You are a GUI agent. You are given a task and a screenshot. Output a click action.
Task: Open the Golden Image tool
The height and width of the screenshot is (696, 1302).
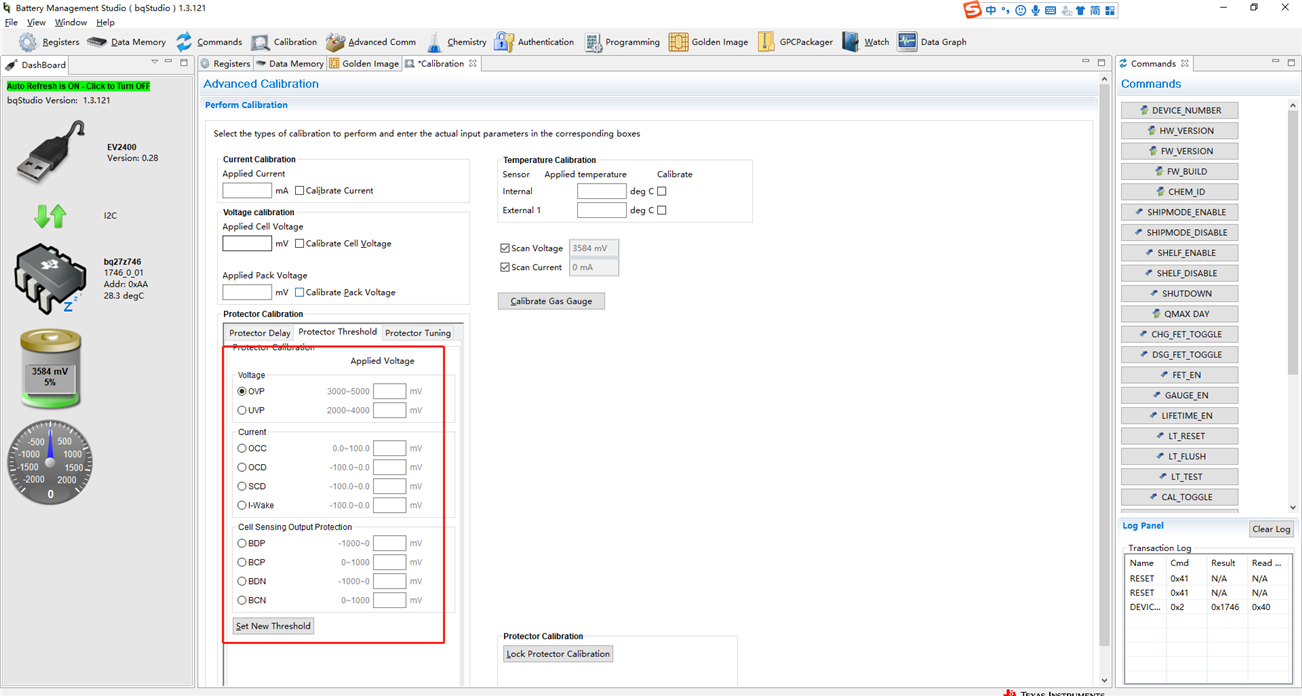708,42
